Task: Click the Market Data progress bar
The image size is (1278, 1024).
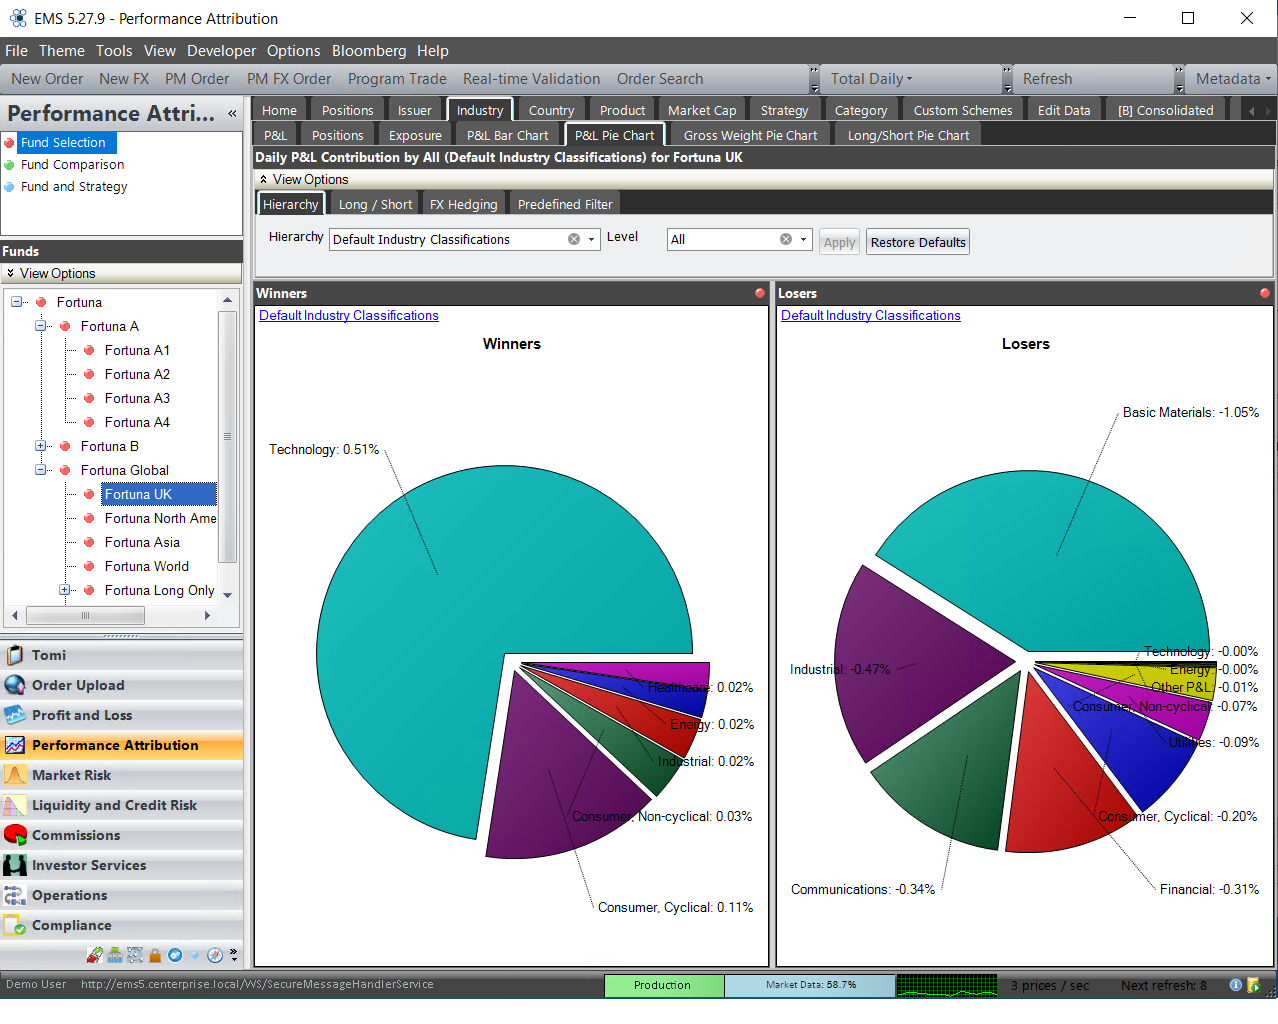Action: [x=810, y=985]
